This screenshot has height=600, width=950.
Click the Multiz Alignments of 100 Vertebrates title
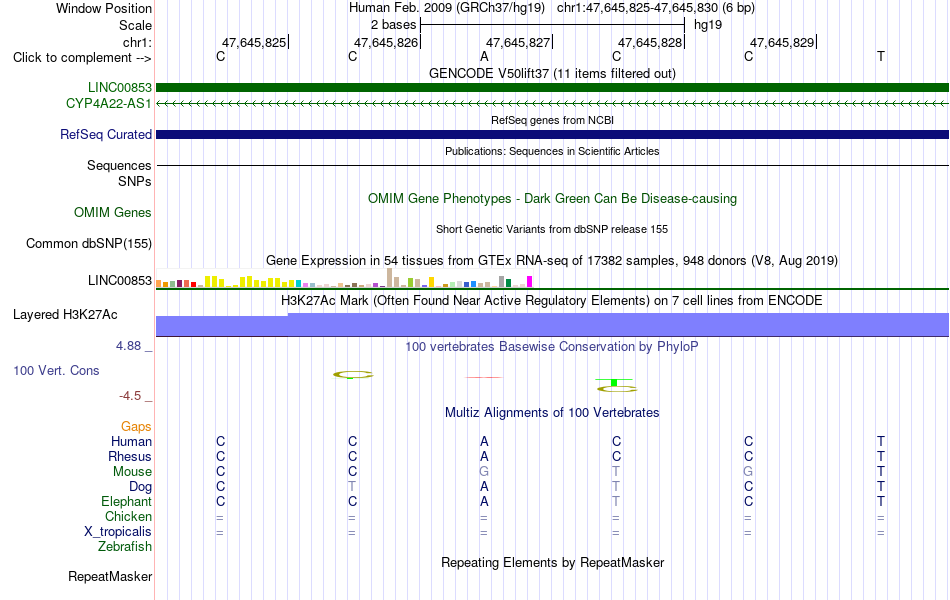(552, 413)
